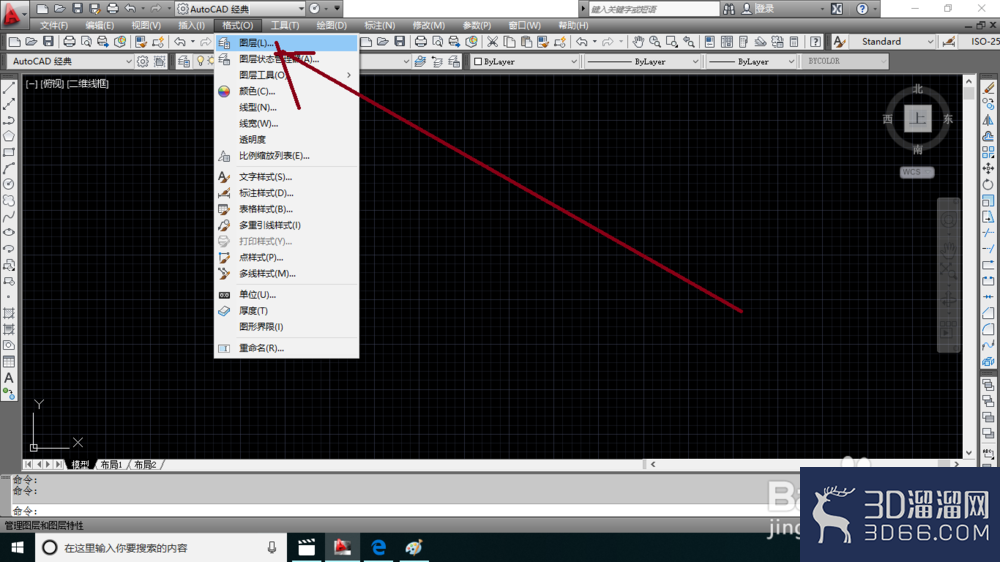This screenshot has height=562, width=1000.
Task: Select 线型(N)... menu entry
Action: [286, 107]
